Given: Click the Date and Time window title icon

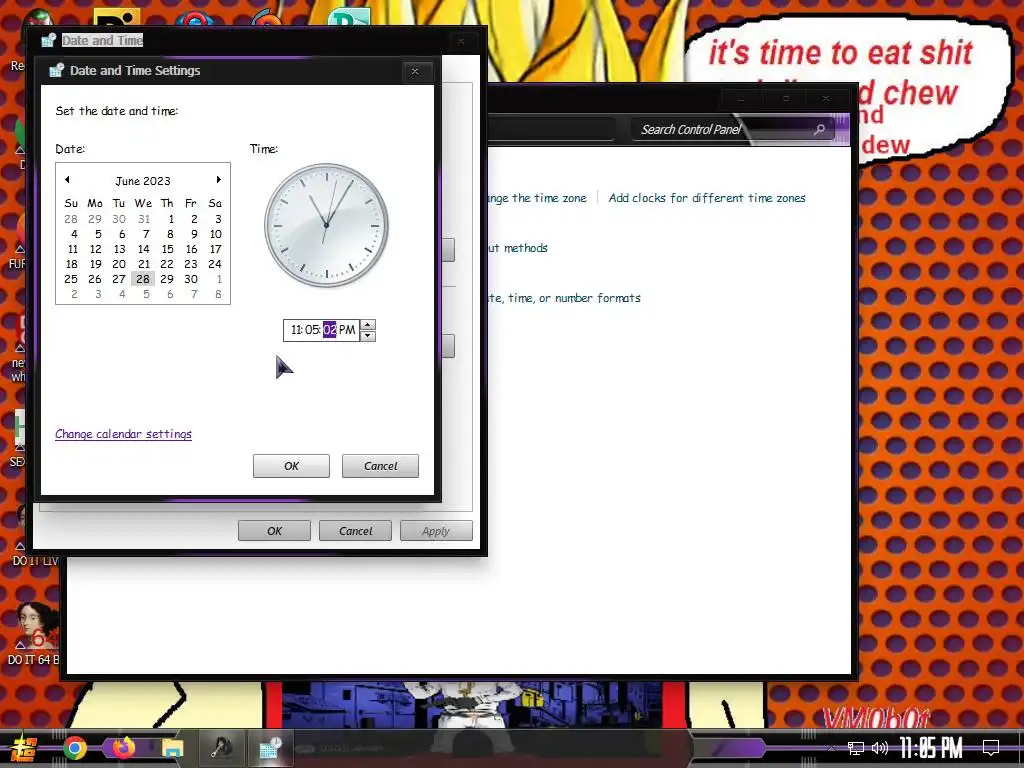Looking at the screenshot, I should click(48, 40).
